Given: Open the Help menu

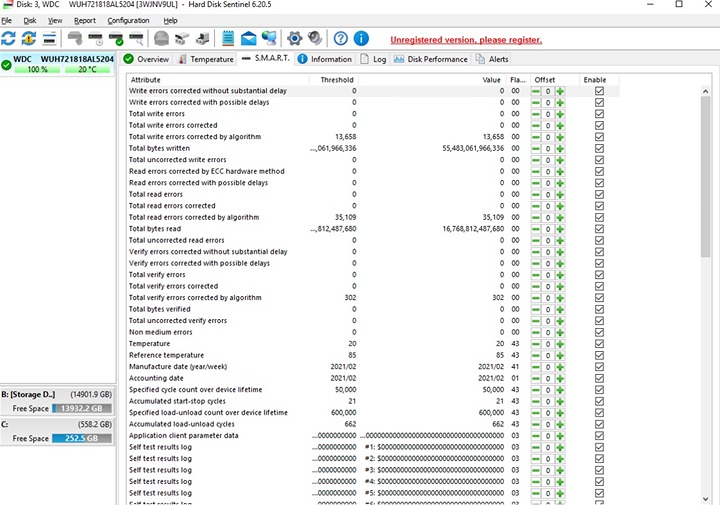Looking at the screenshot, I should pos(170,21).
